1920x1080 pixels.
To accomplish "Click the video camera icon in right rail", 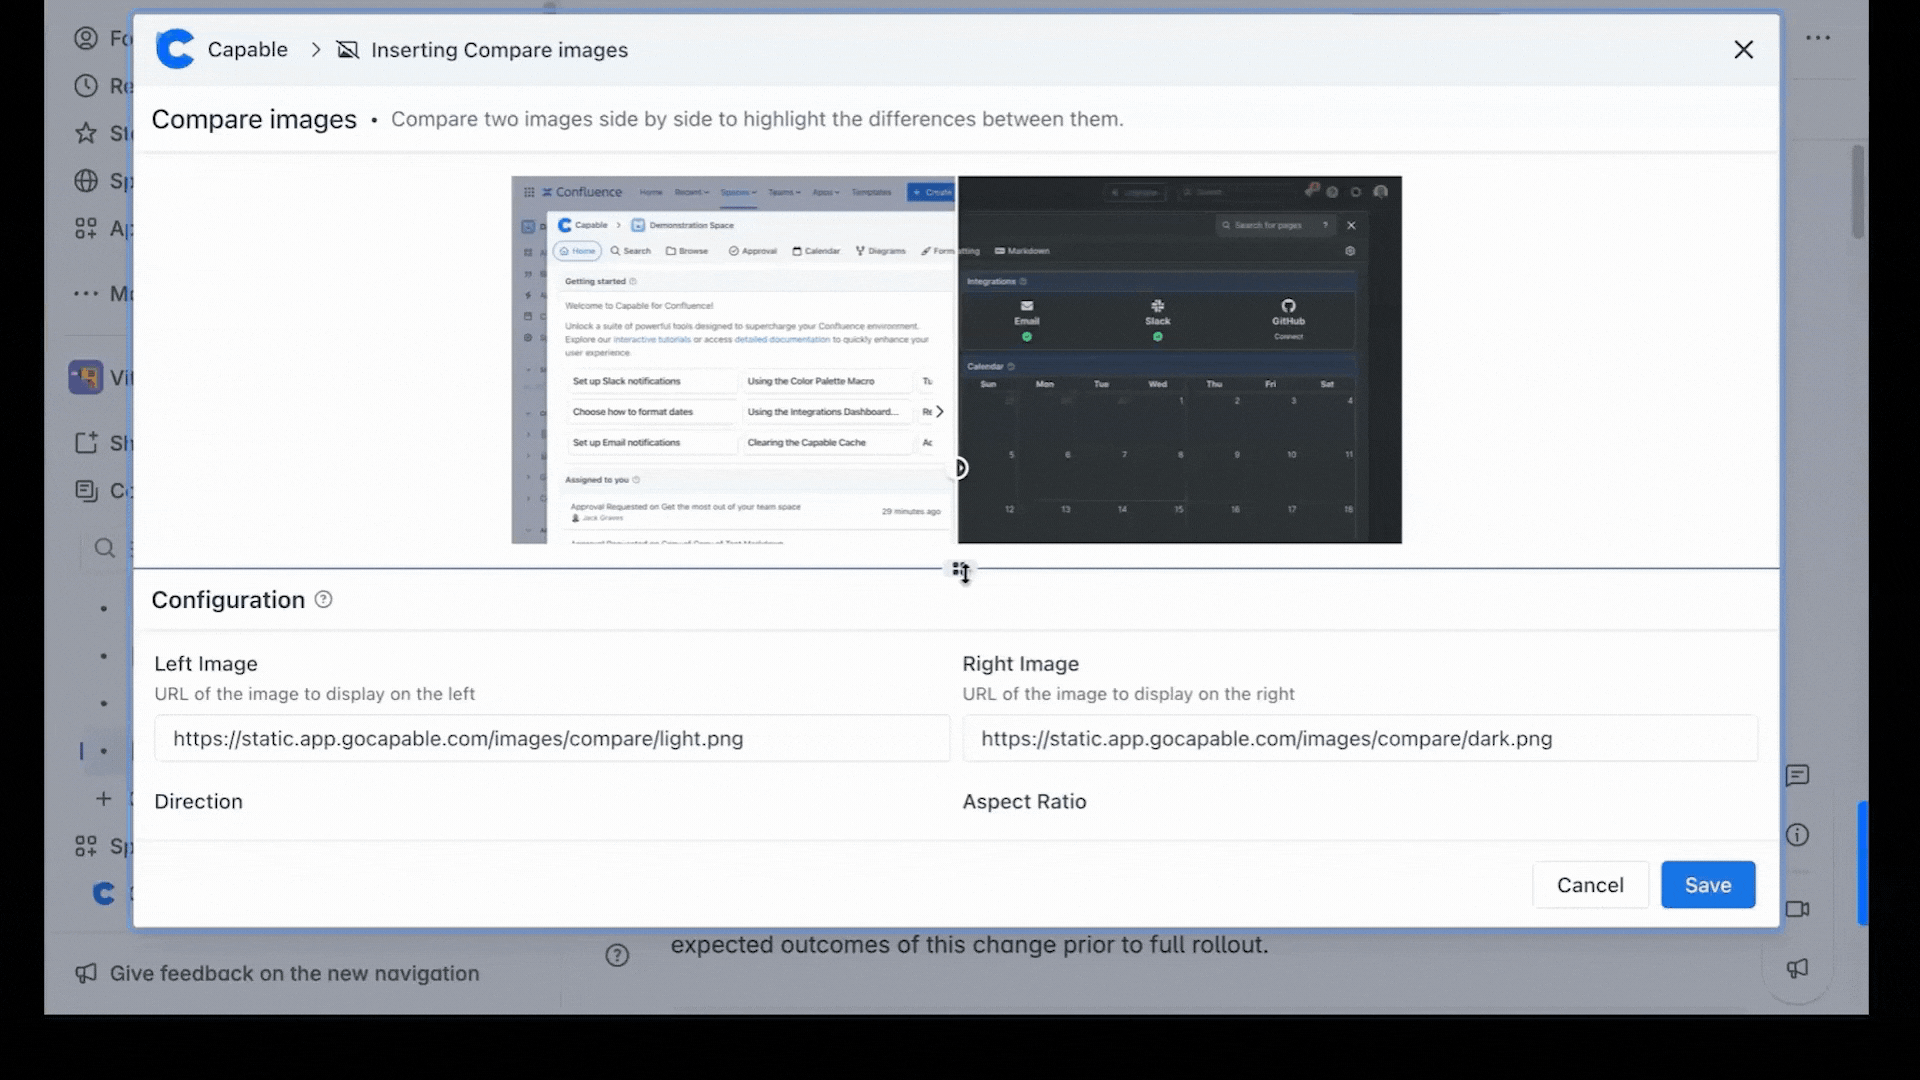I will tap(1798, 909).
